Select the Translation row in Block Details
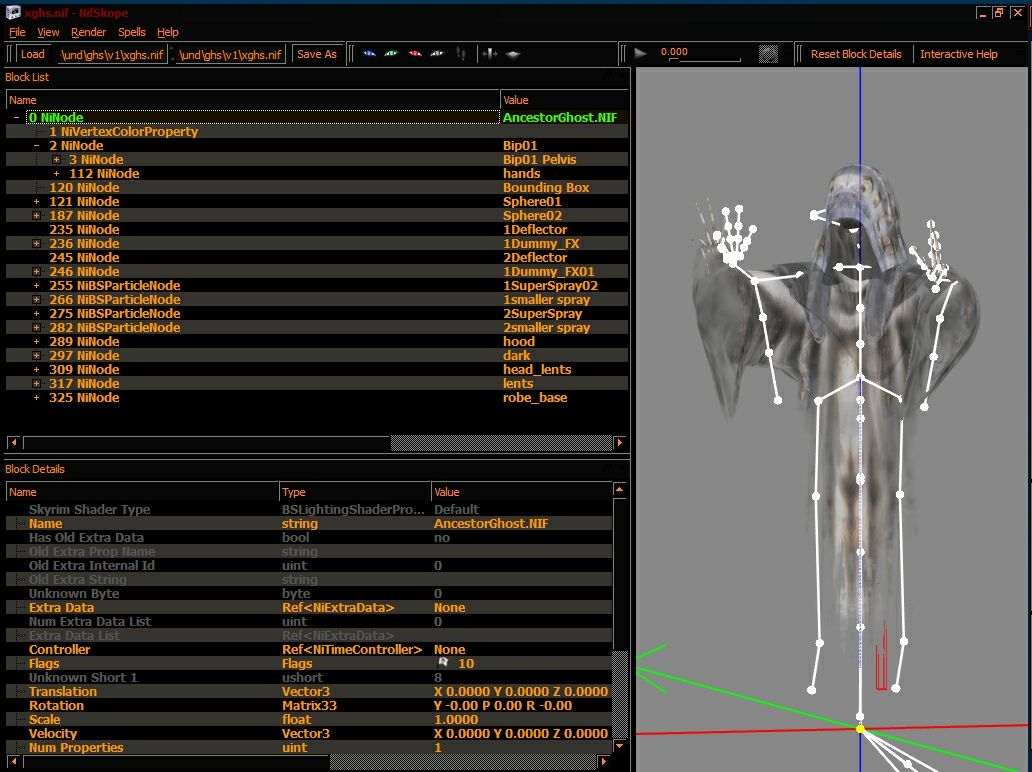This screenshot has width=1032, height=772. 309,692
